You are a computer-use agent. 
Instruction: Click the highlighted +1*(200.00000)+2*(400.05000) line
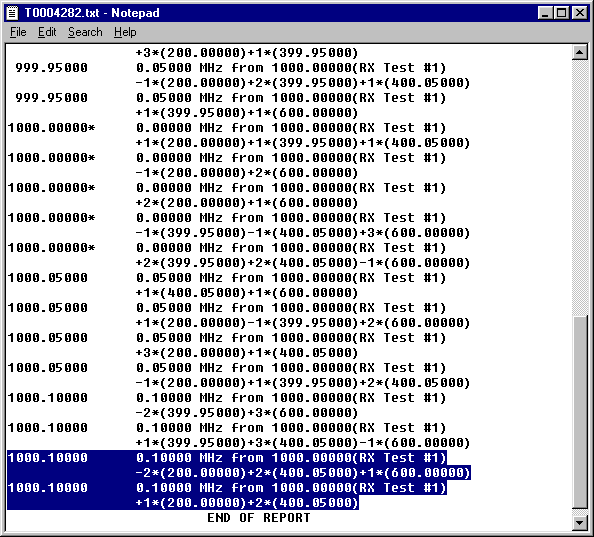point(247,503)
